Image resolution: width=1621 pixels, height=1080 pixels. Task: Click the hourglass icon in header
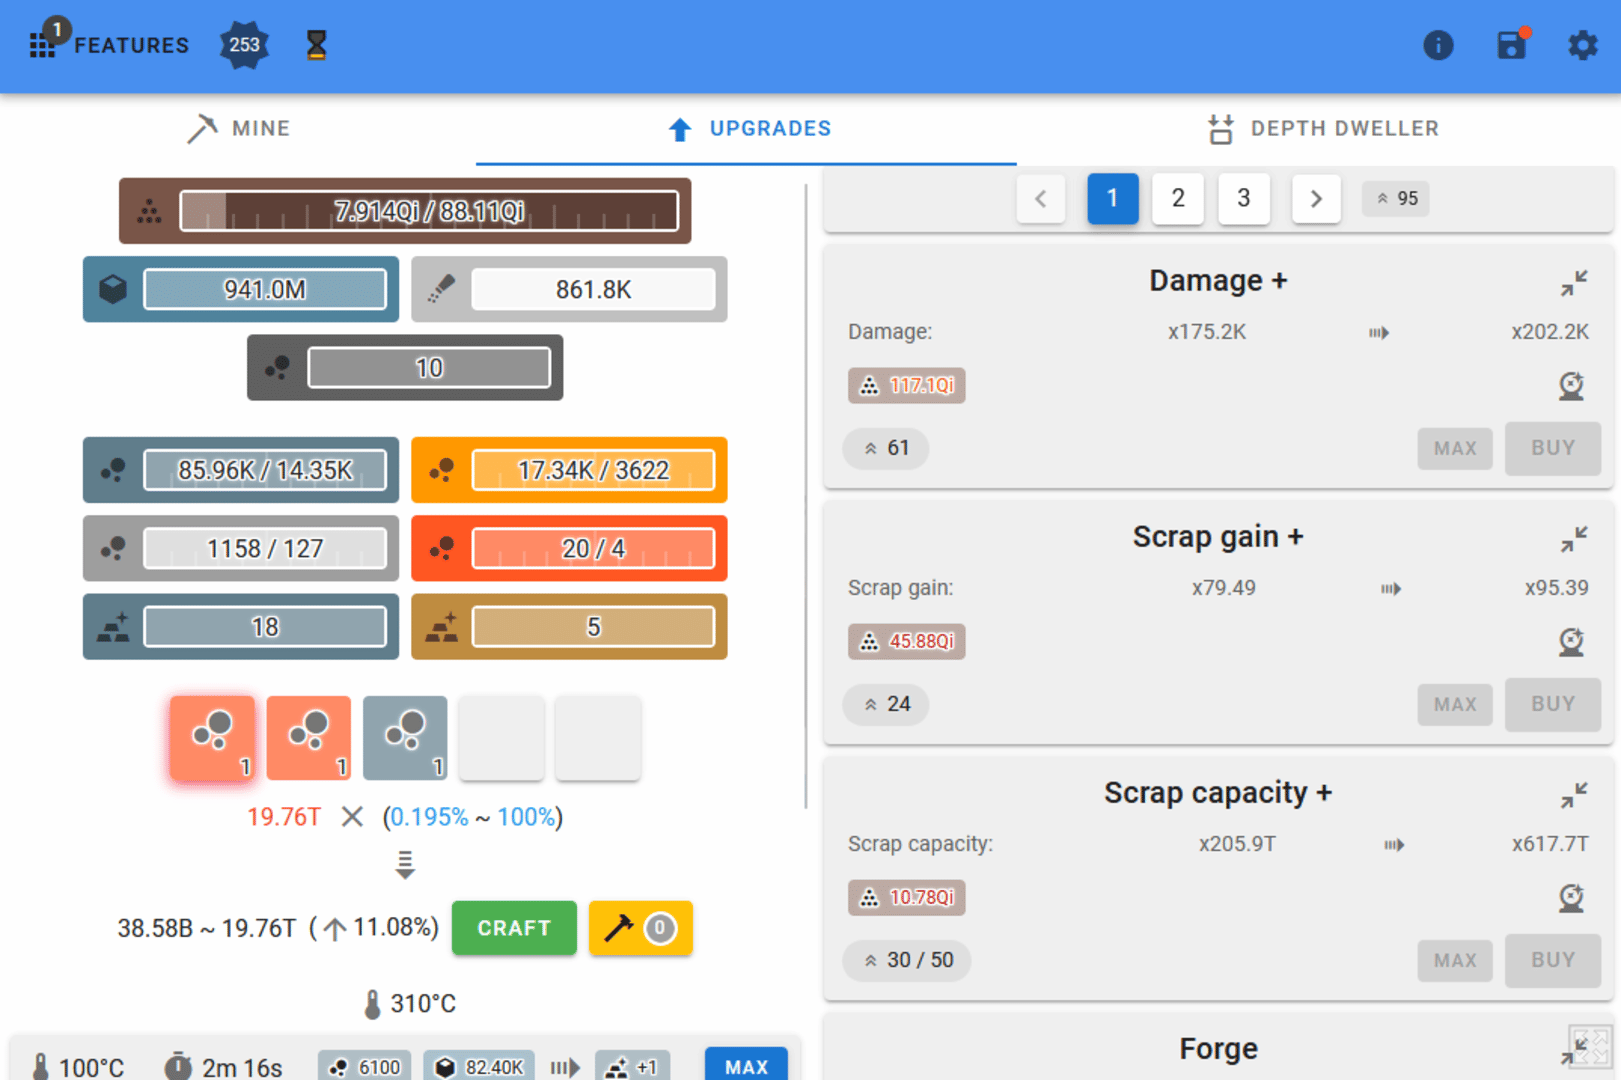(316, 45)
